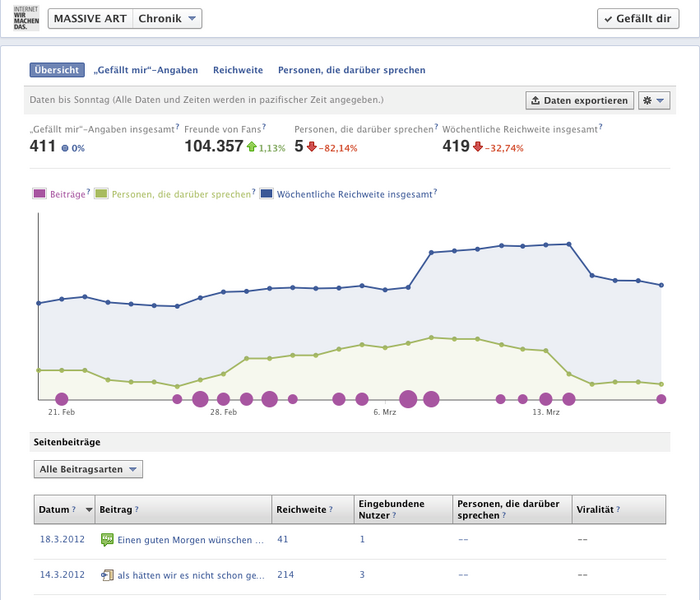Click the chat post icon for 18.3.2012
Image resolution: width=700 pixels, height=600 pixels.
tap(107, 540)
